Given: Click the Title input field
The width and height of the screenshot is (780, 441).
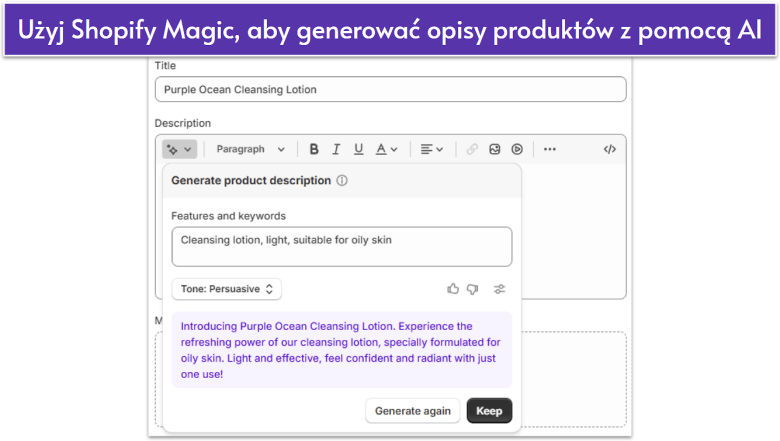Looking at the screenshot, I should tap(390, 89).
